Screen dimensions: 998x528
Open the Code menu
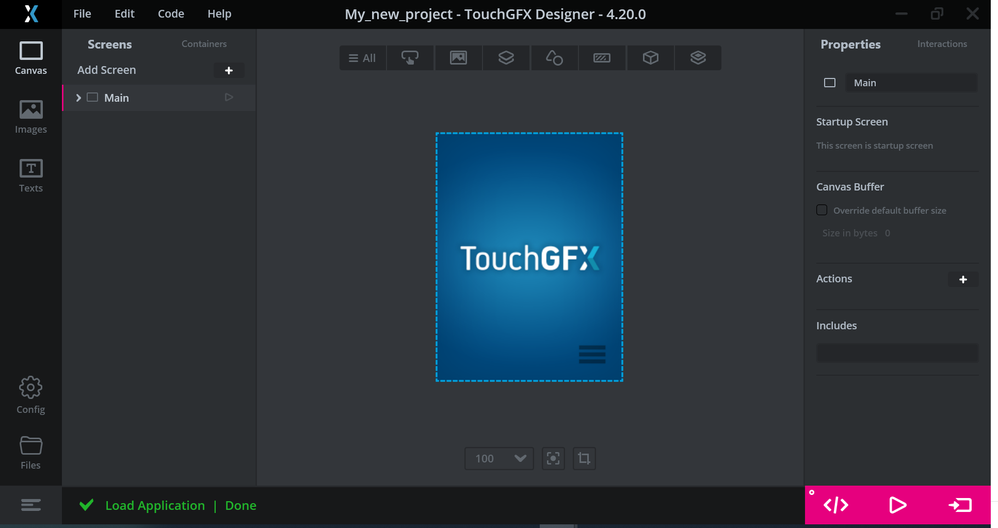point(171,14)
